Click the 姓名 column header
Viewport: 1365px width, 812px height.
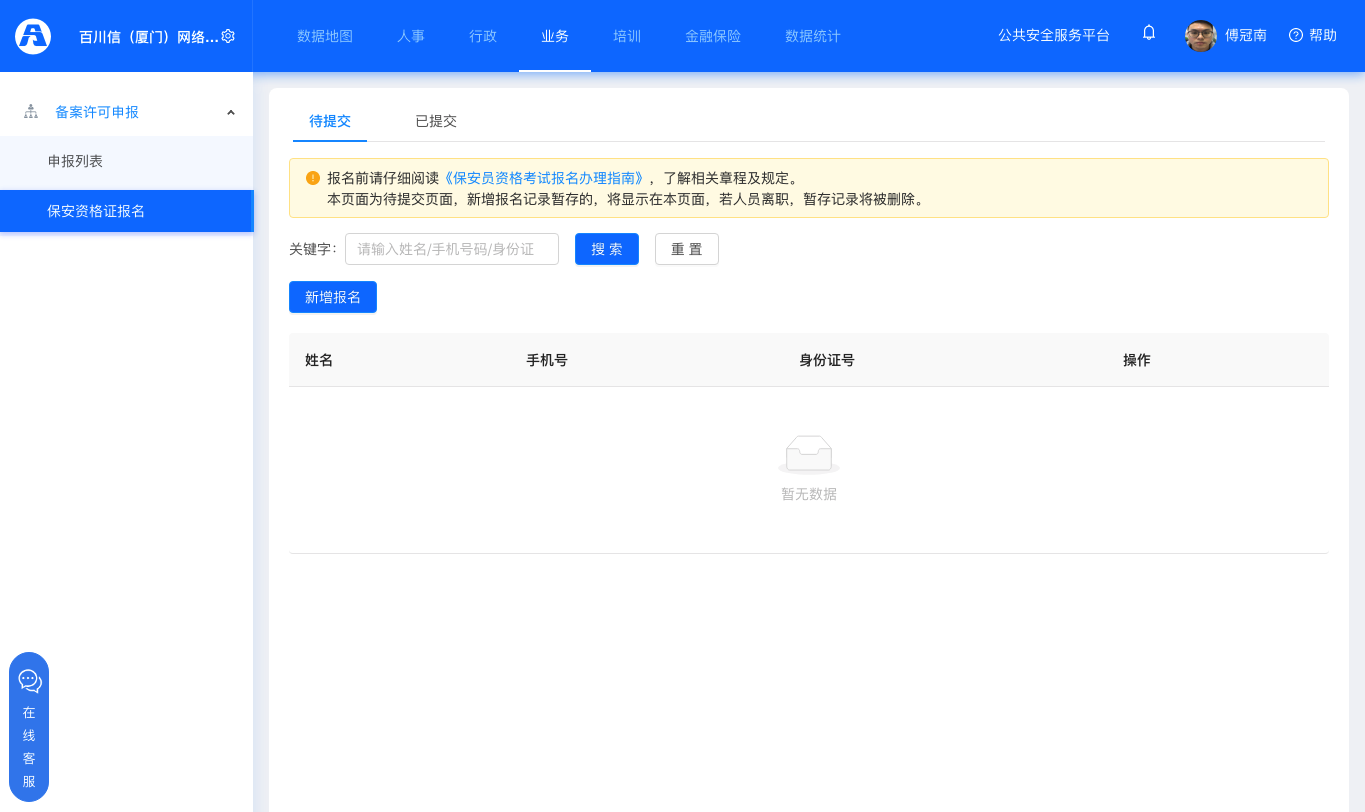(x=319, y=360)
